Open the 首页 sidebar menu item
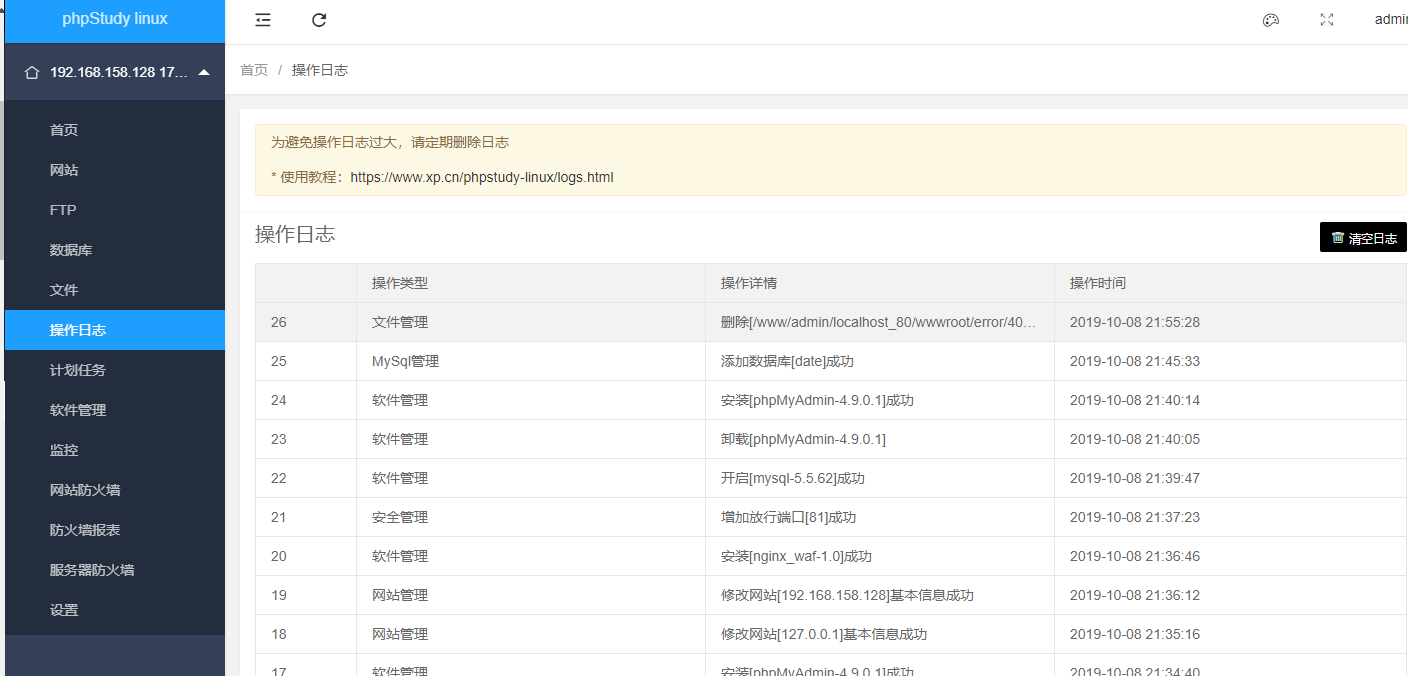 (64, 130)
